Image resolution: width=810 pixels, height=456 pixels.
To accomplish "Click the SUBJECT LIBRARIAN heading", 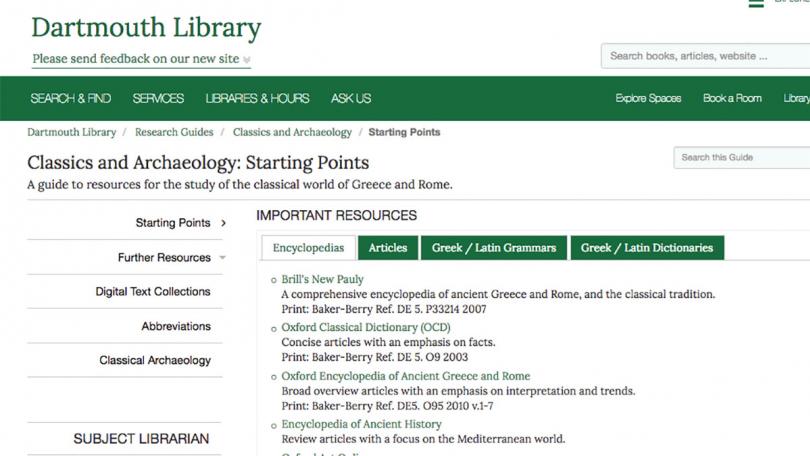I will (x=141, y=439).
